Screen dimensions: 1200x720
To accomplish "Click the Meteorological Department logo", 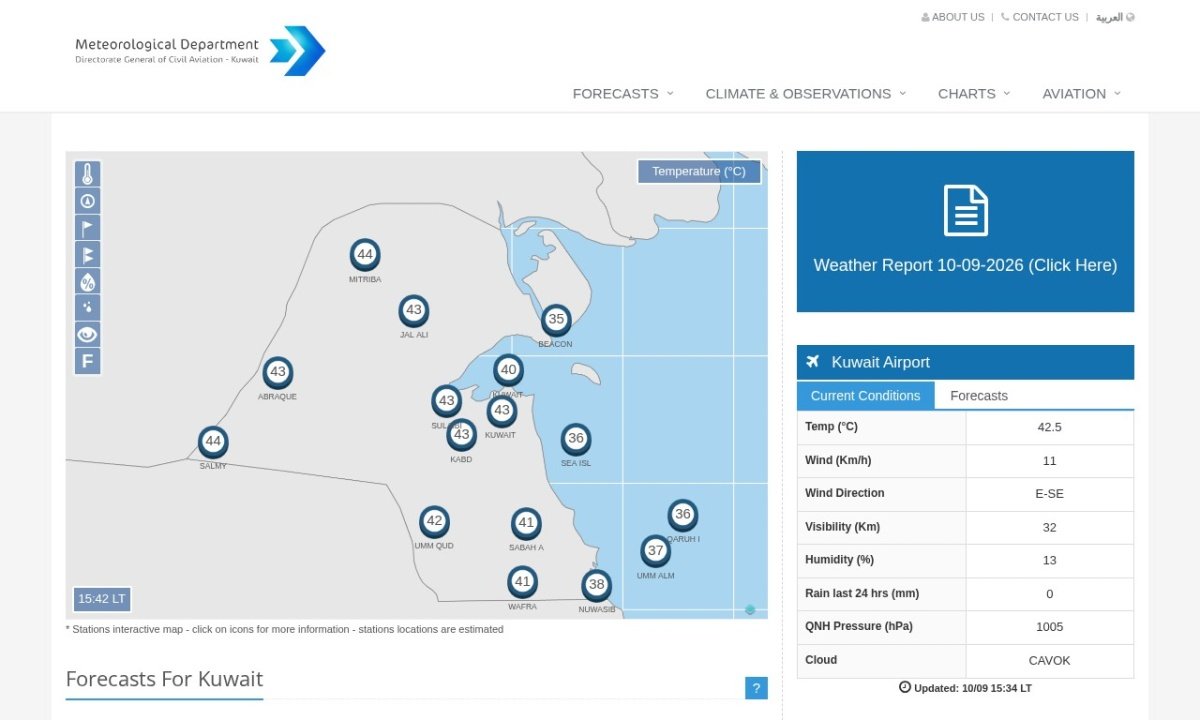I will pos(200,51).
